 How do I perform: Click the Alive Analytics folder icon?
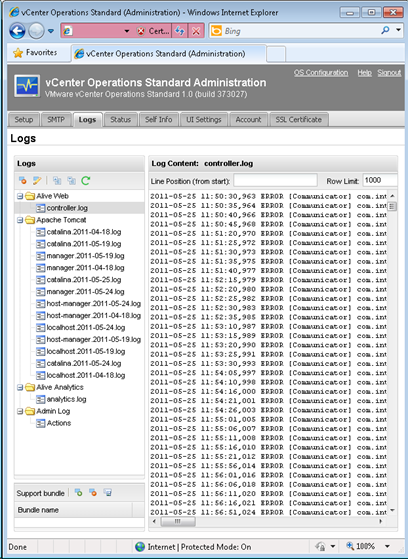point(30,387)
